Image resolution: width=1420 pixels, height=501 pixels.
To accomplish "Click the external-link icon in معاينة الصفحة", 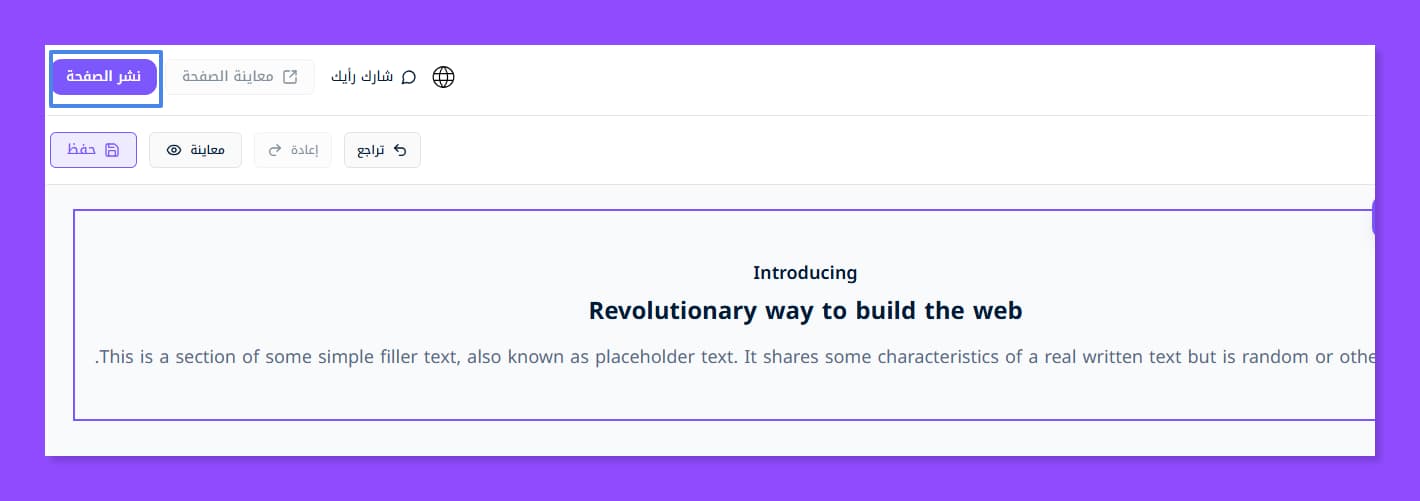I will (x=291, y=77).
